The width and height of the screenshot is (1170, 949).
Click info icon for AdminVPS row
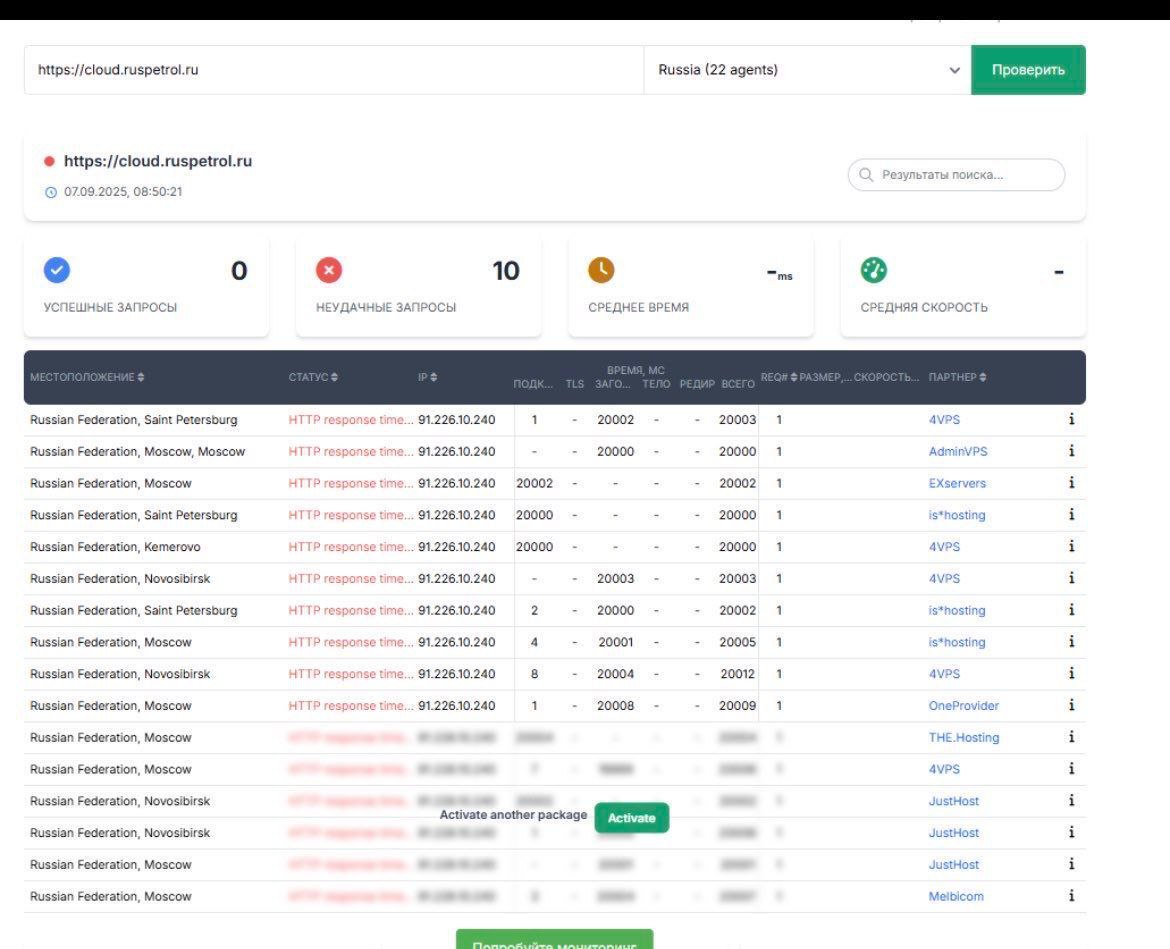point(1072,451)
